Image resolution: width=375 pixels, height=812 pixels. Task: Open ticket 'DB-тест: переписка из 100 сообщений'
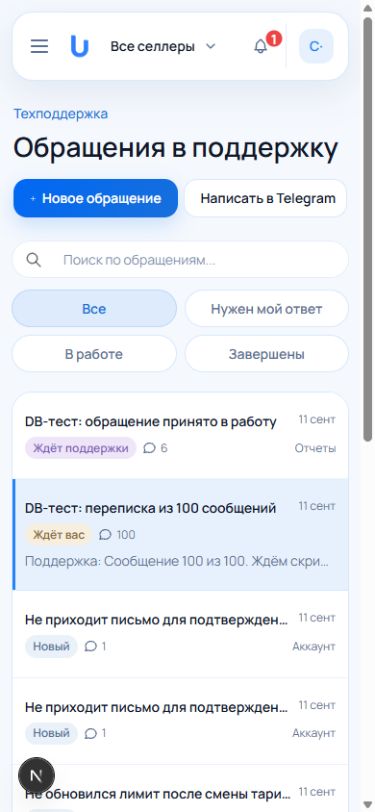180,534
